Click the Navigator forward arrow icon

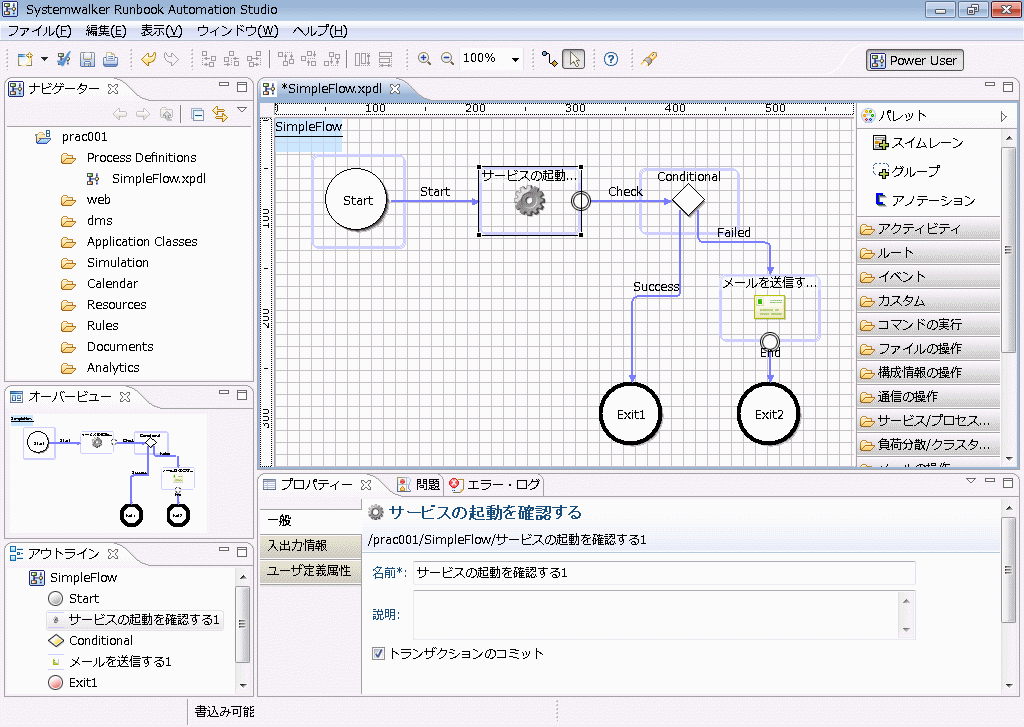pos(142,115)
